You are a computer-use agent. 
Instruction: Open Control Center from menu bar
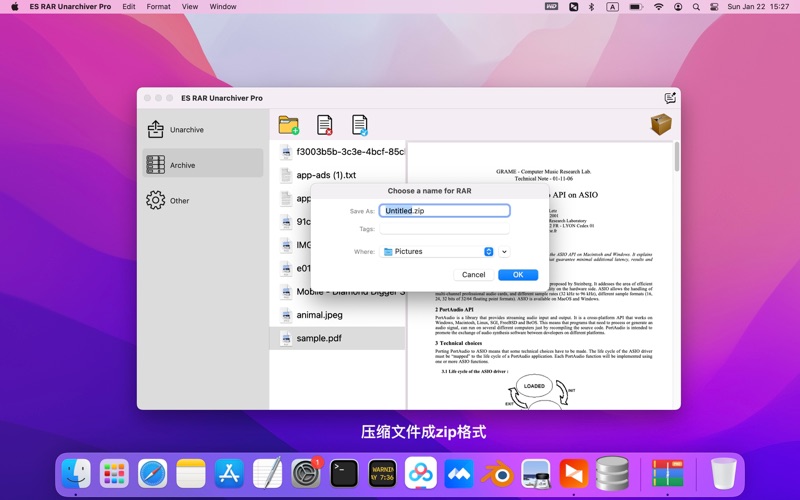[714, 7]
